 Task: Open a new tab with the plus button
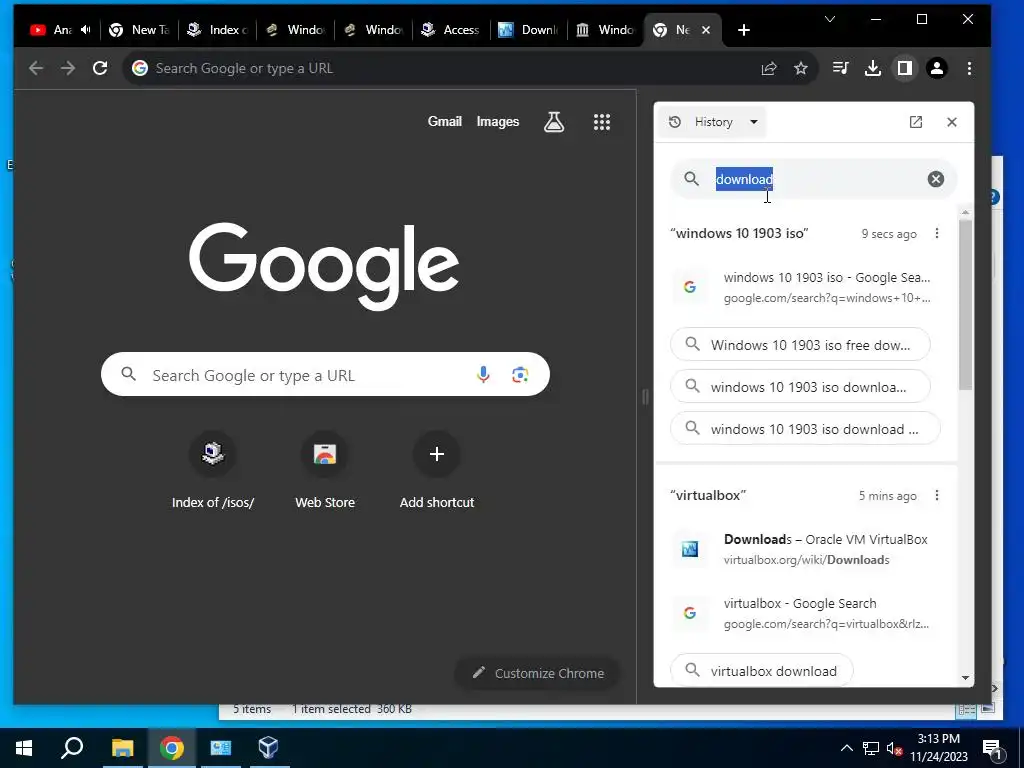tap(743, 30)
